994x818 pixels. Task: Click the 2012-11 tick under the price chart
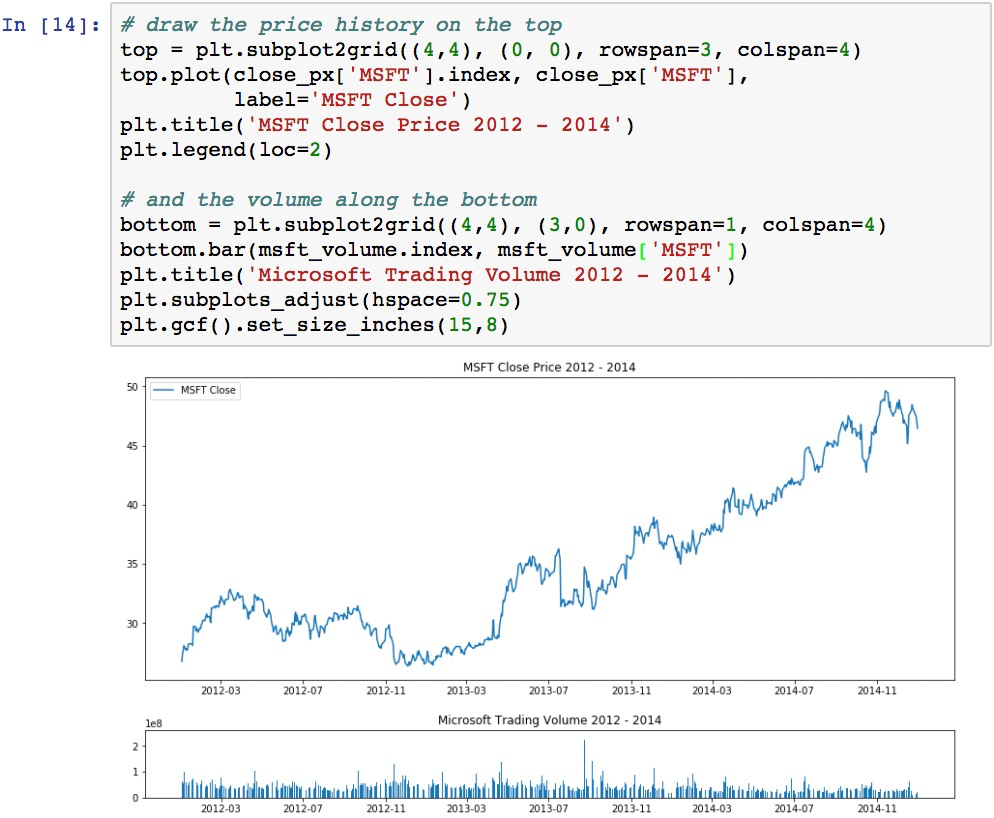tap(385, 691)
